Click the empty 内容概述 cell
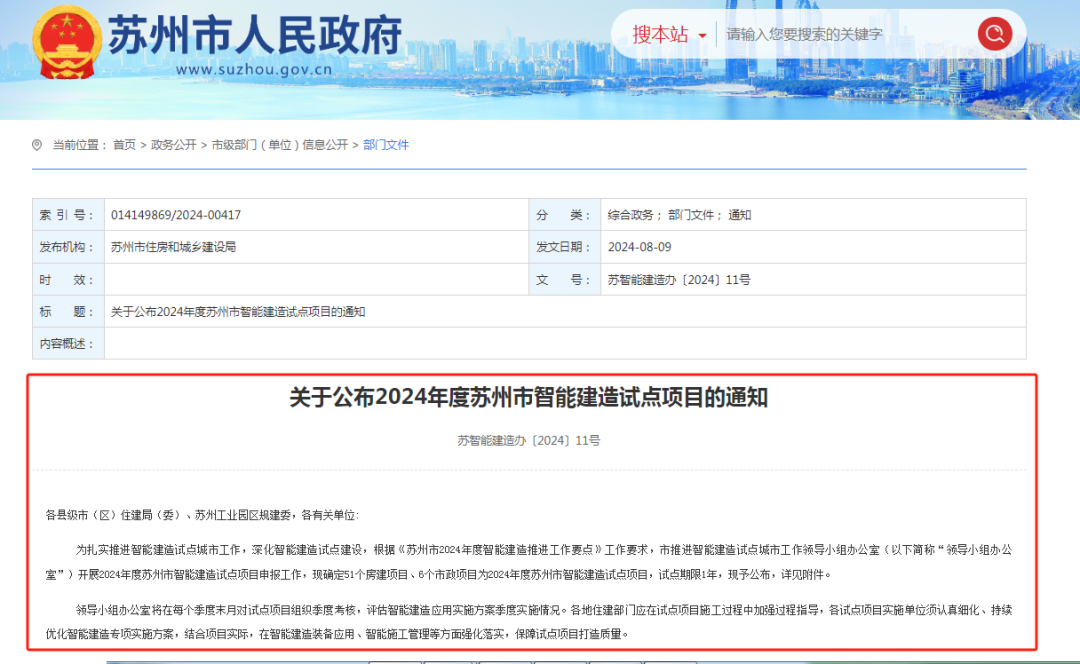This screenshot has width=1080, height=664. 564,344
